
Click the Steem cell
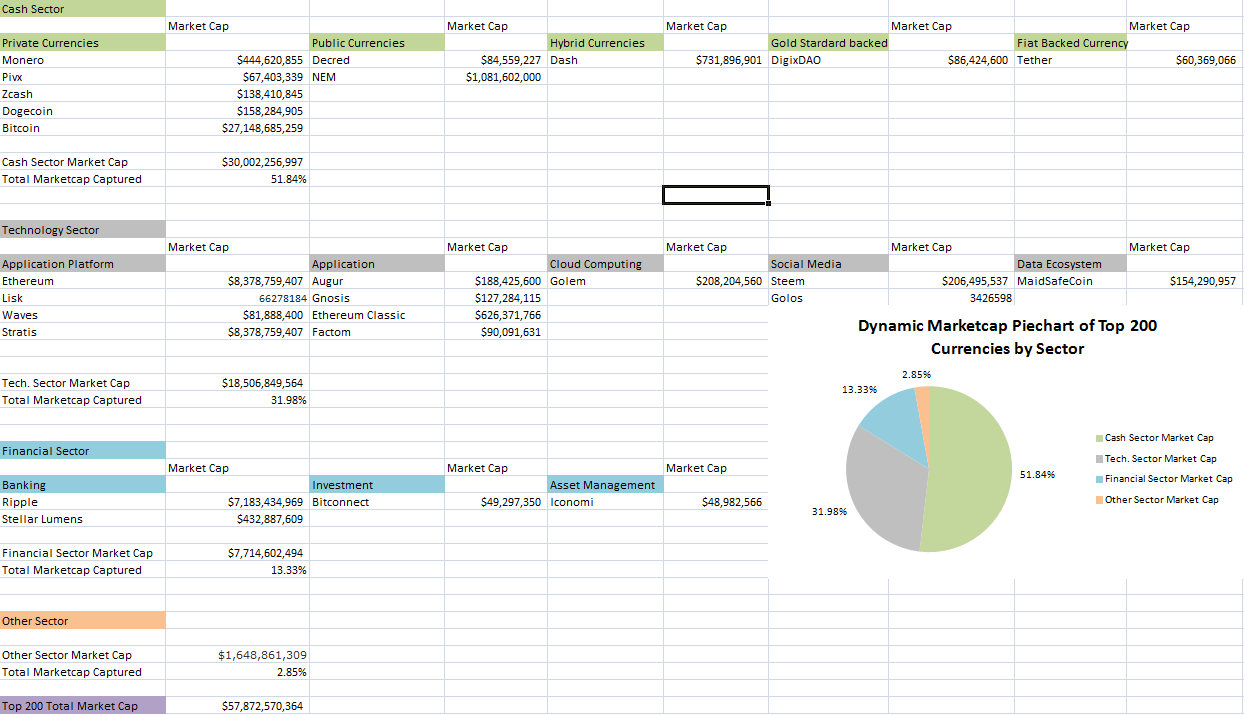(x=829, y=281)
